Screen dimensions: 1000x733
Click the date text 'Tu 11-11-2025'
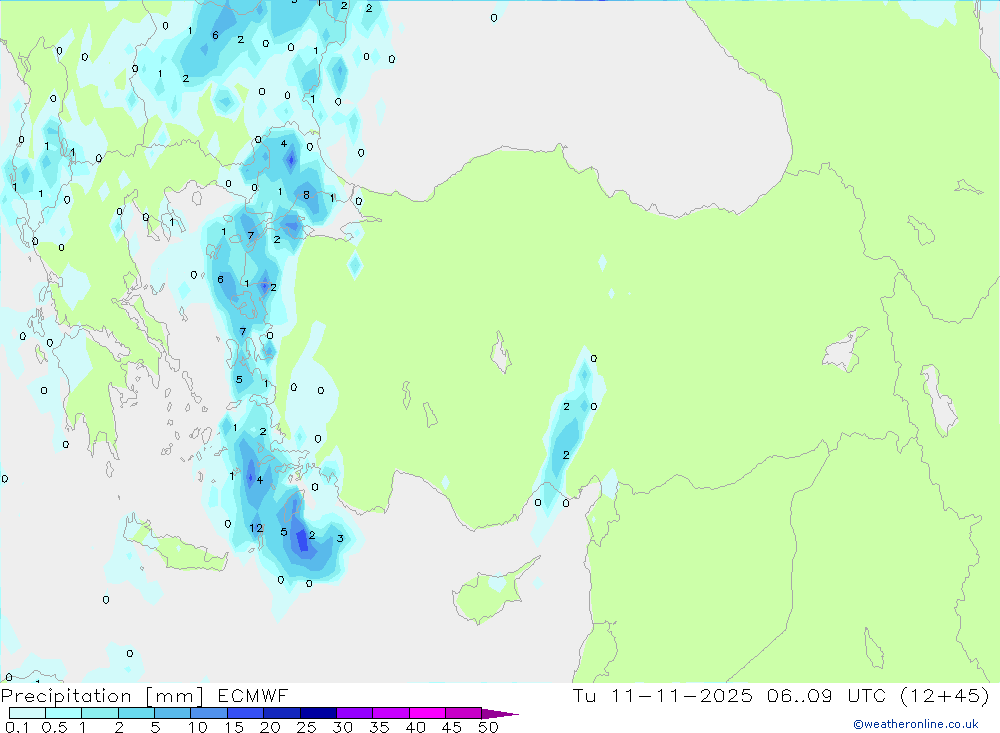click(x=663, y=695)
